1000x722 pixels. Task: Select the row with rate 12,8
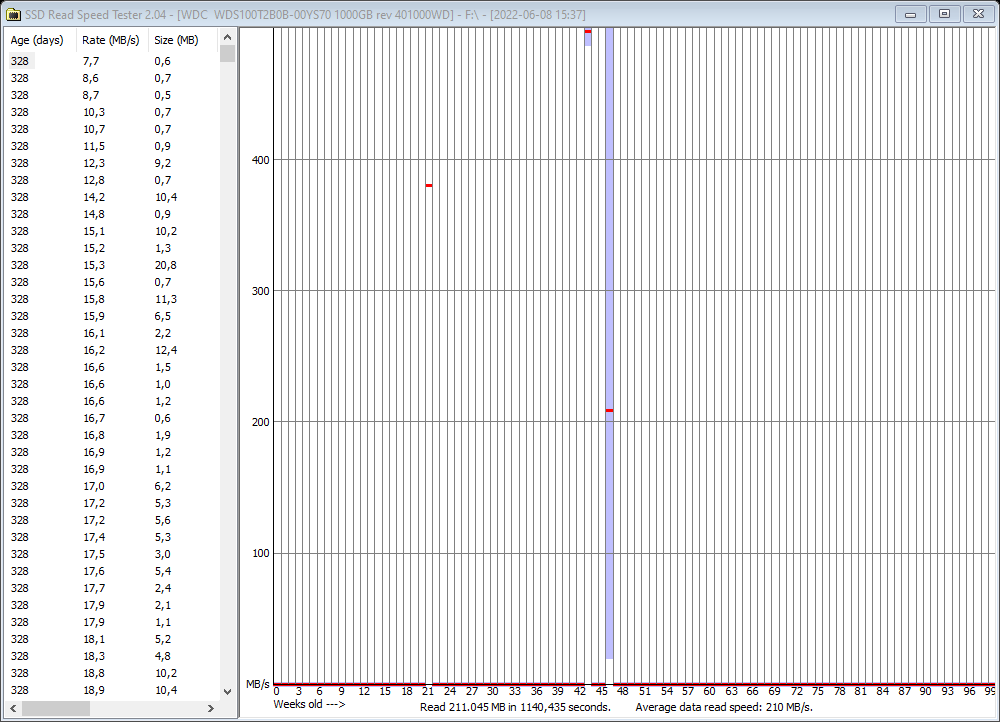coord(112,180)
